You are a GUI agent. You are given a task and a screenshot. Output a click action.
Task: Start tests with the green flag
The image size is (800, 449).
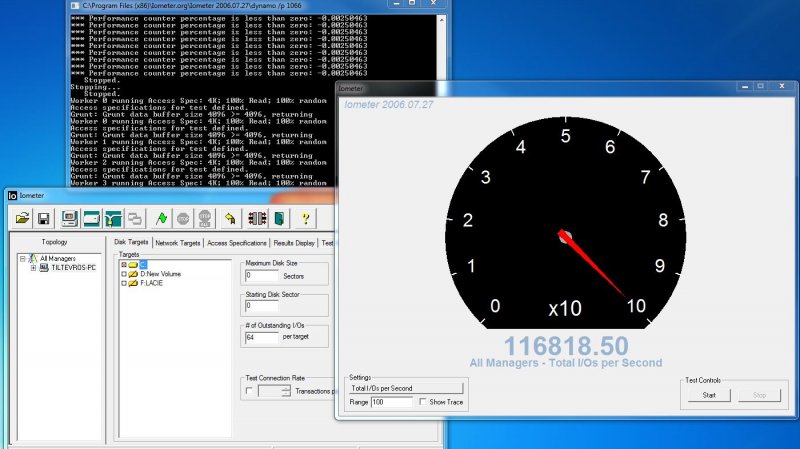162,219
